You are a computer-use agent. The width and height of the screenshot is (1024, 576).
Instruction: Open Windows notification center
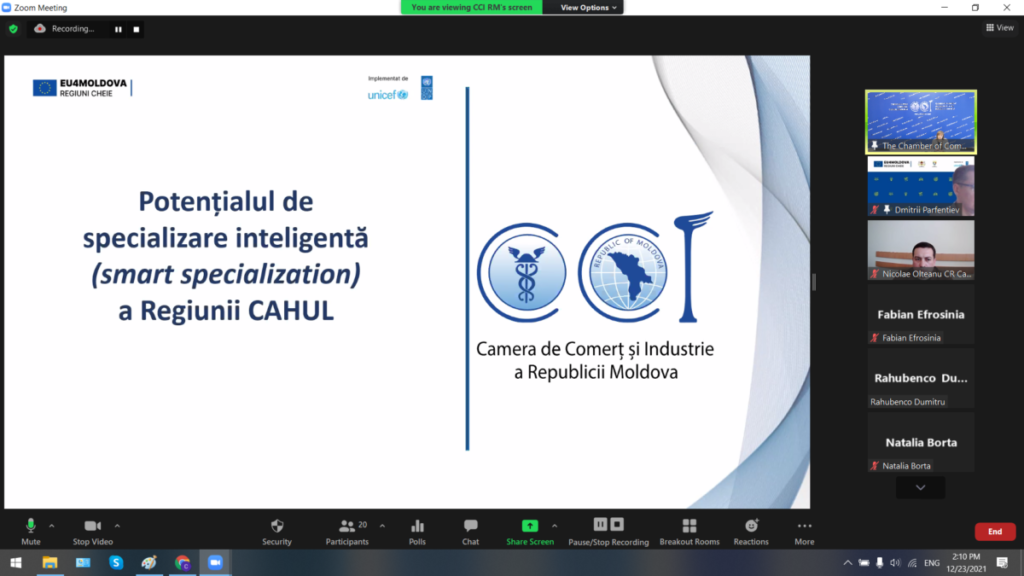tap(1002, 563)
